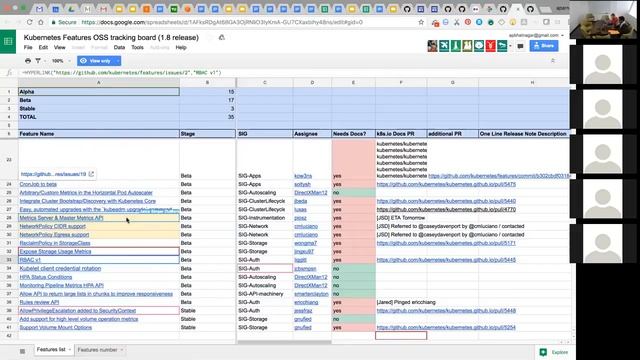Open the Features list tab dropdown arrow
This screenshot has width=640, height=360.
click(69, 350)
